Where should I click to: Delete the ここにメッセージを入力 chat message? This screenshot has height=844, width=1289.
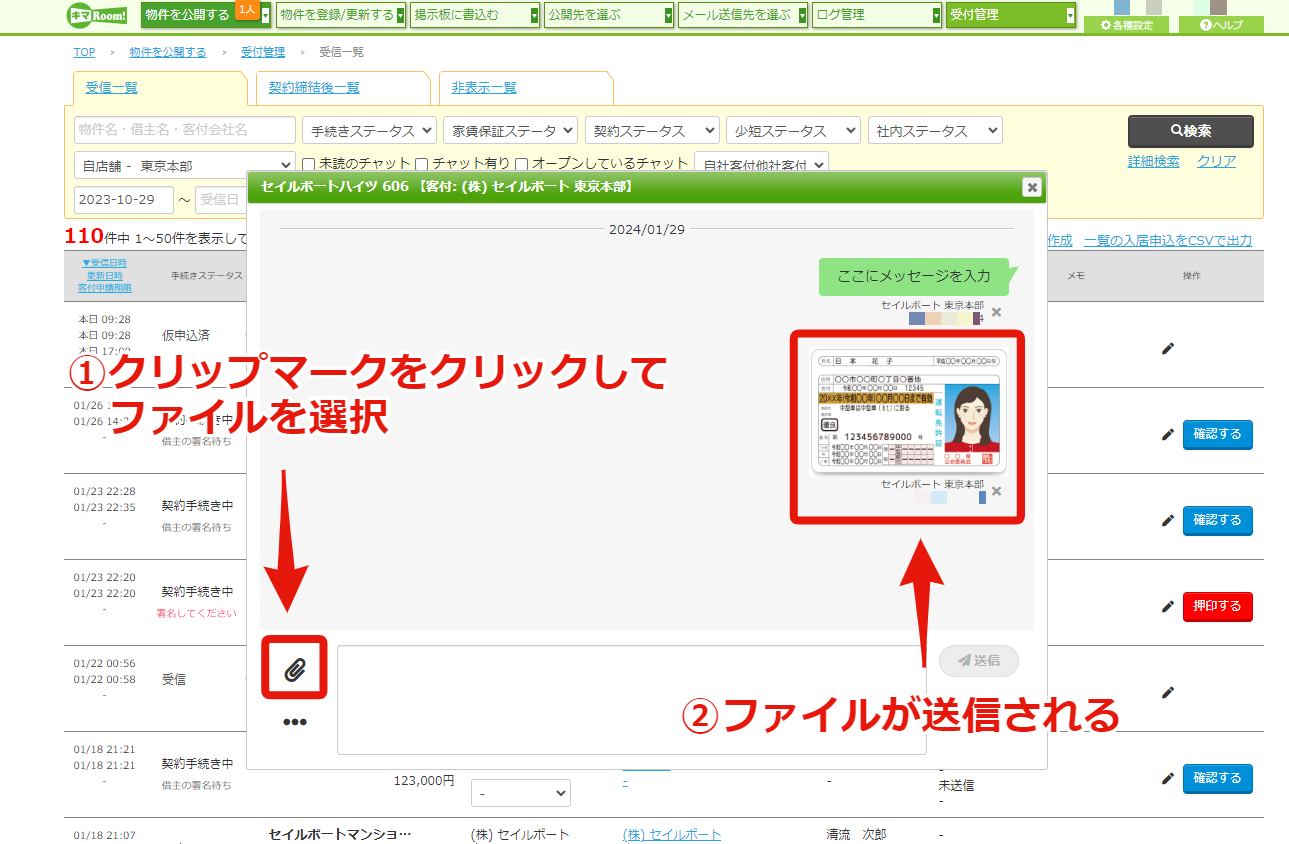point(996,312)
